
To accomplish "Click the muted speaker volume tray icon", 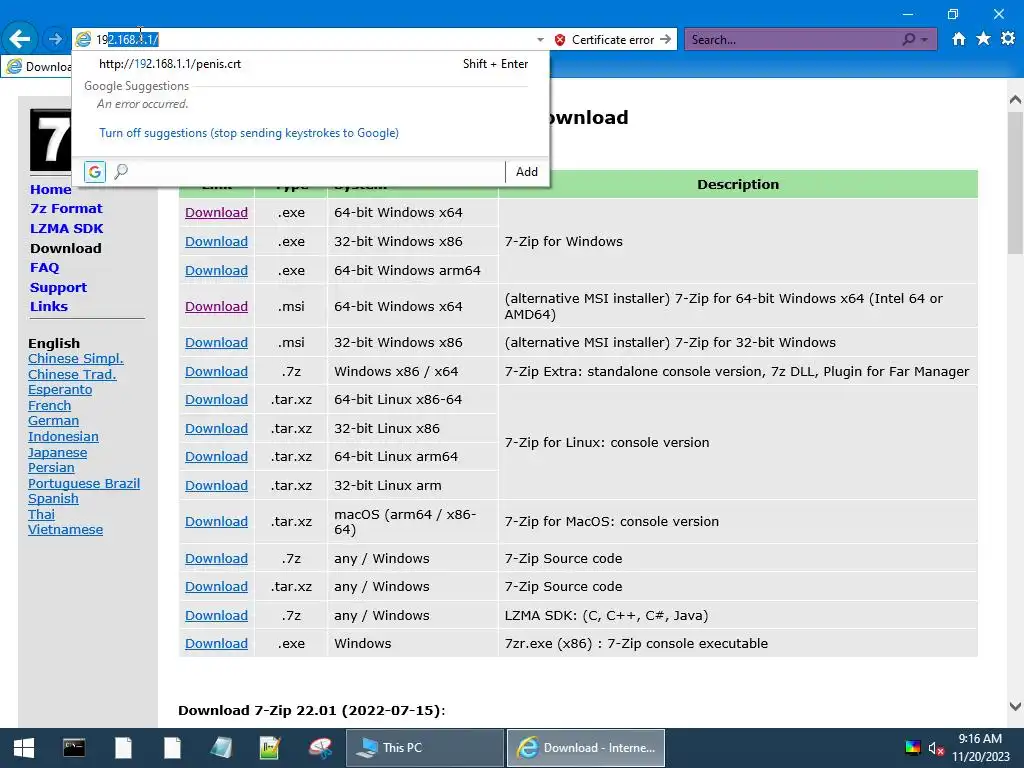I will pos(936,748).
